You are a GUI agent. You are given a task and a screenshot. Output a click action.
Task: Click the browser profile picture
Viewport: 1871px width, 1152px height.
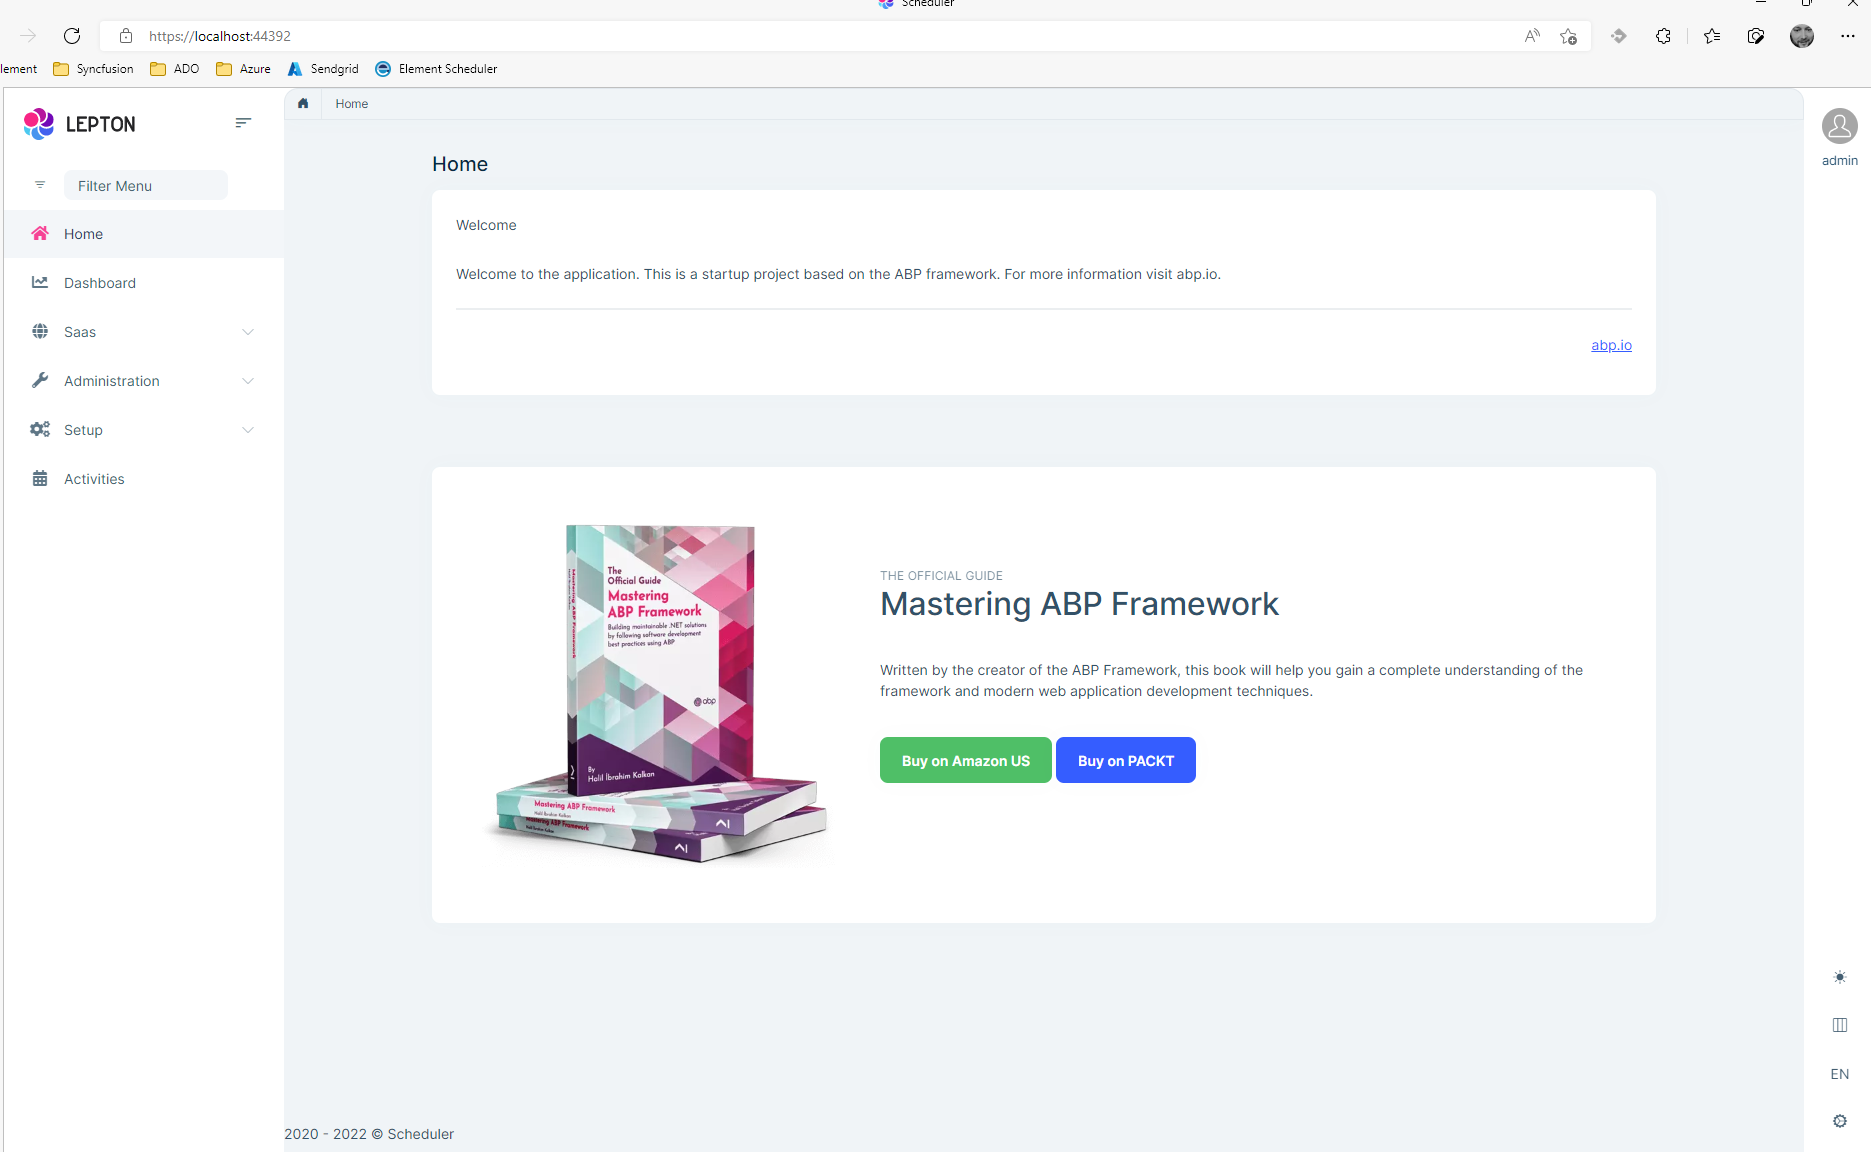(x=1802, y=36)
